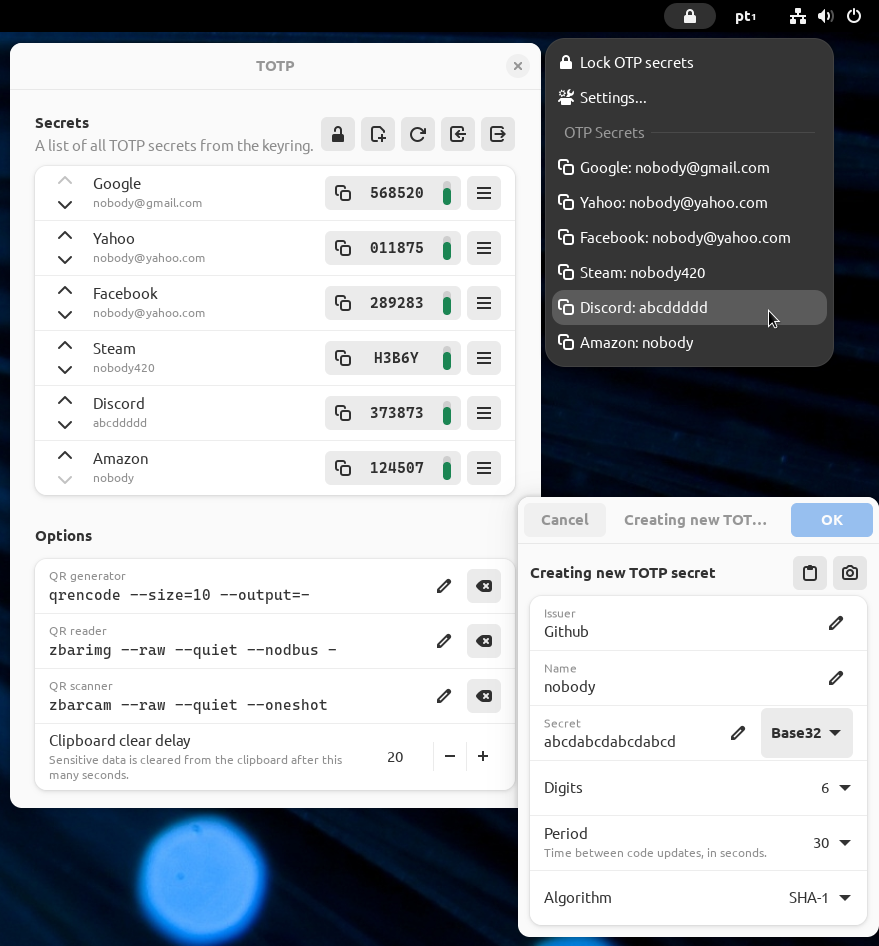
Task: Click the volume icon in top bar
Action: click(826, 16)
